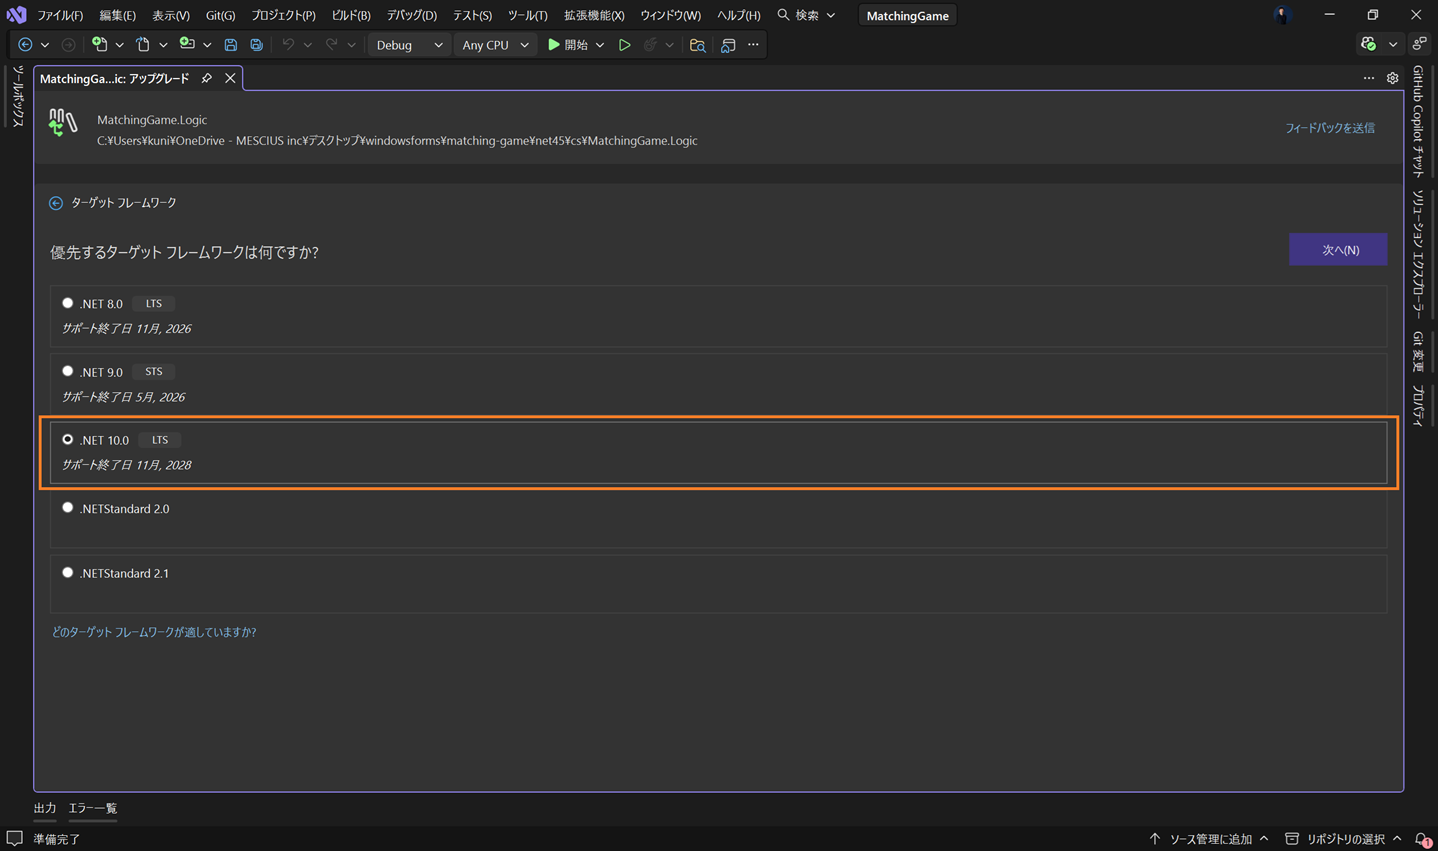1438x851 pixels.
Task: Open the ビルド(B) menu
Action: pyautogui.click(x=350, y=15)
